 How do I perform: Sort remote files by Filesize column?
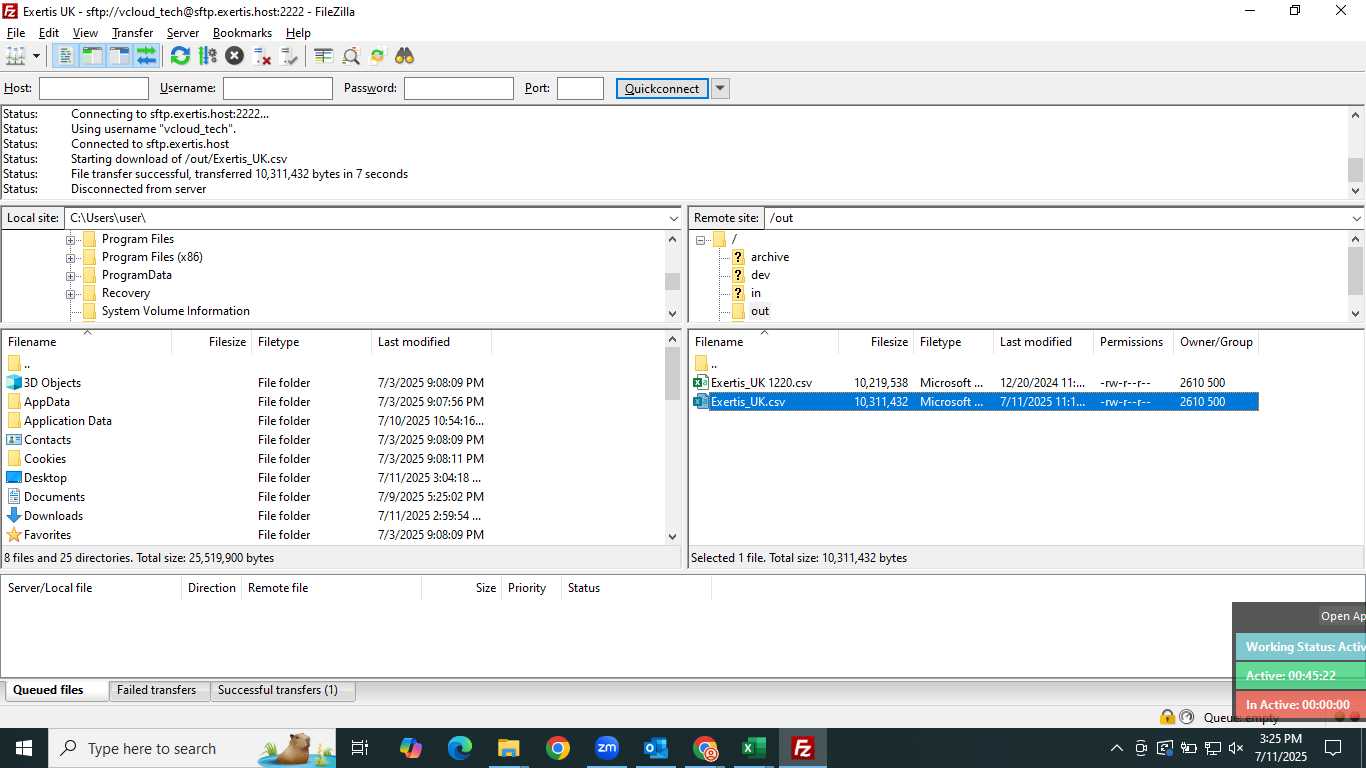coord(876,342)
